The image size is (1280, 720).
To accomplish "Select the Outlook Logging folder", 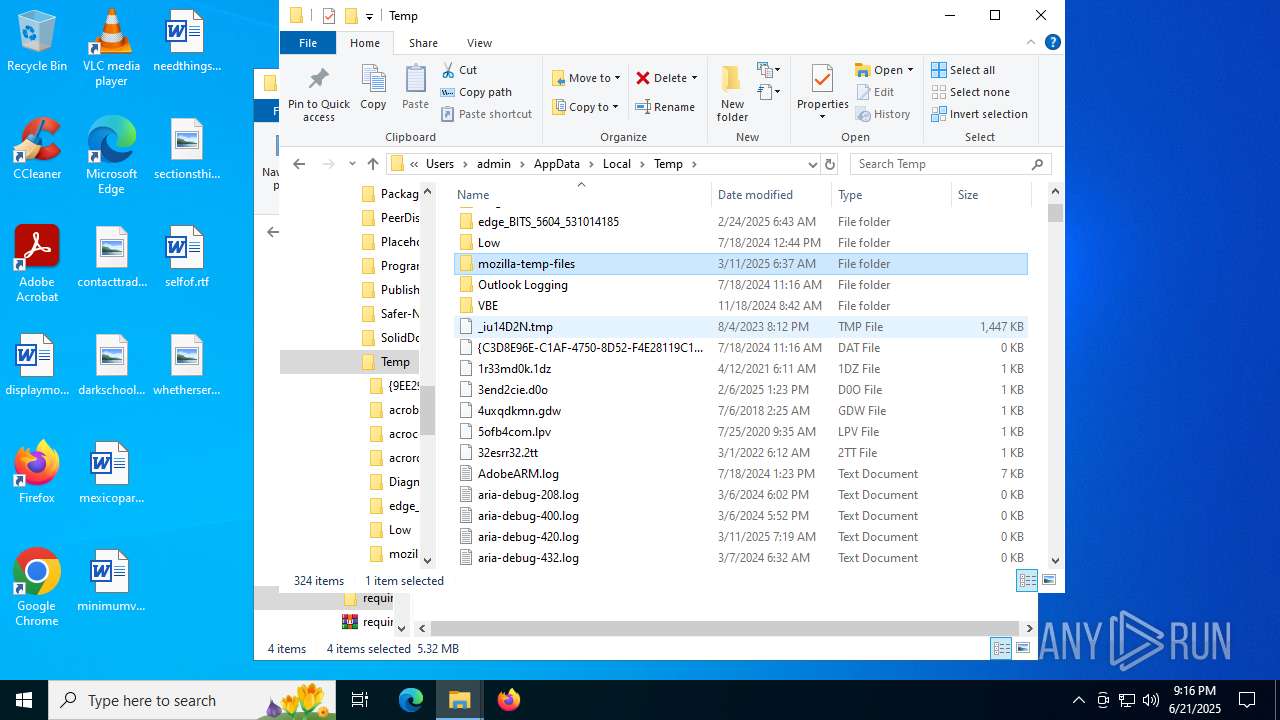I will [x=741, y=285].
